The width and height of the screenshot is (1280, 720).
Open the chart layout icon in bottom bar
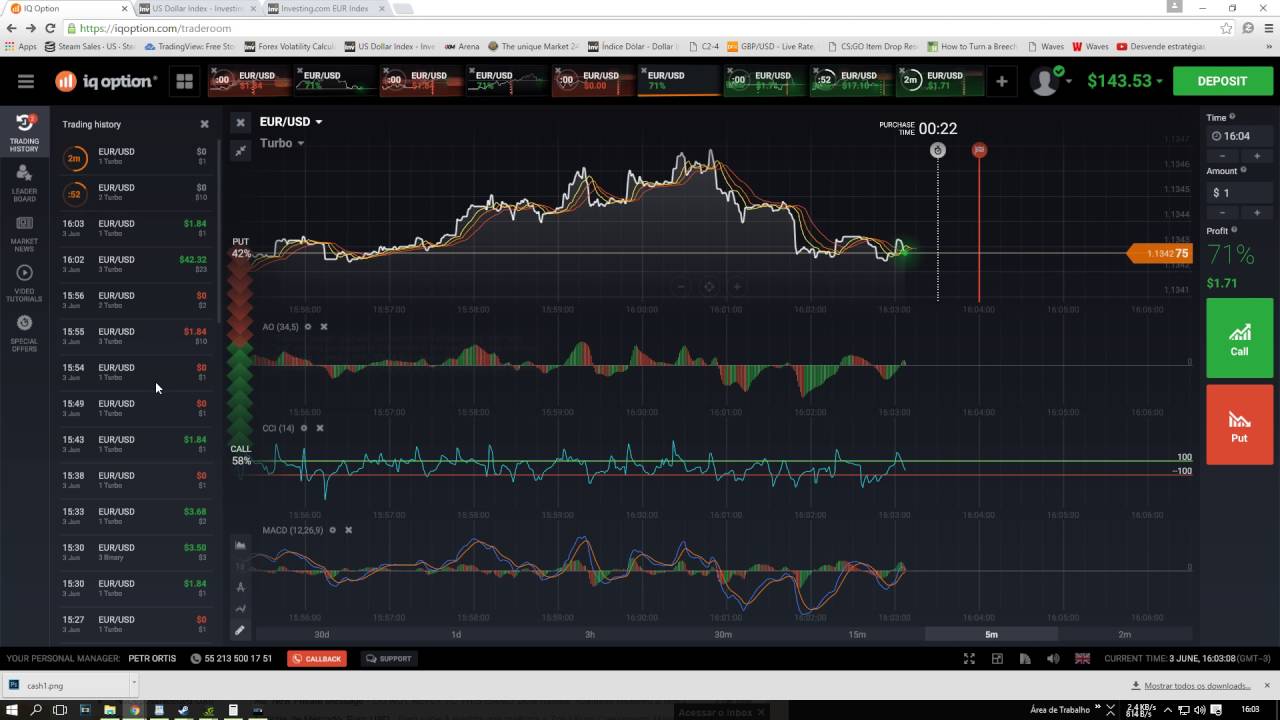tap(997, 658)
